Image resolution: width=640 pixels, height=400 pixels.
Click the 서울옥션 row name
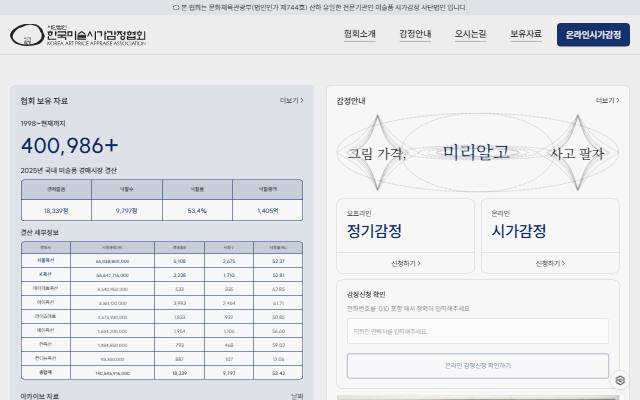tap(46, 260)
